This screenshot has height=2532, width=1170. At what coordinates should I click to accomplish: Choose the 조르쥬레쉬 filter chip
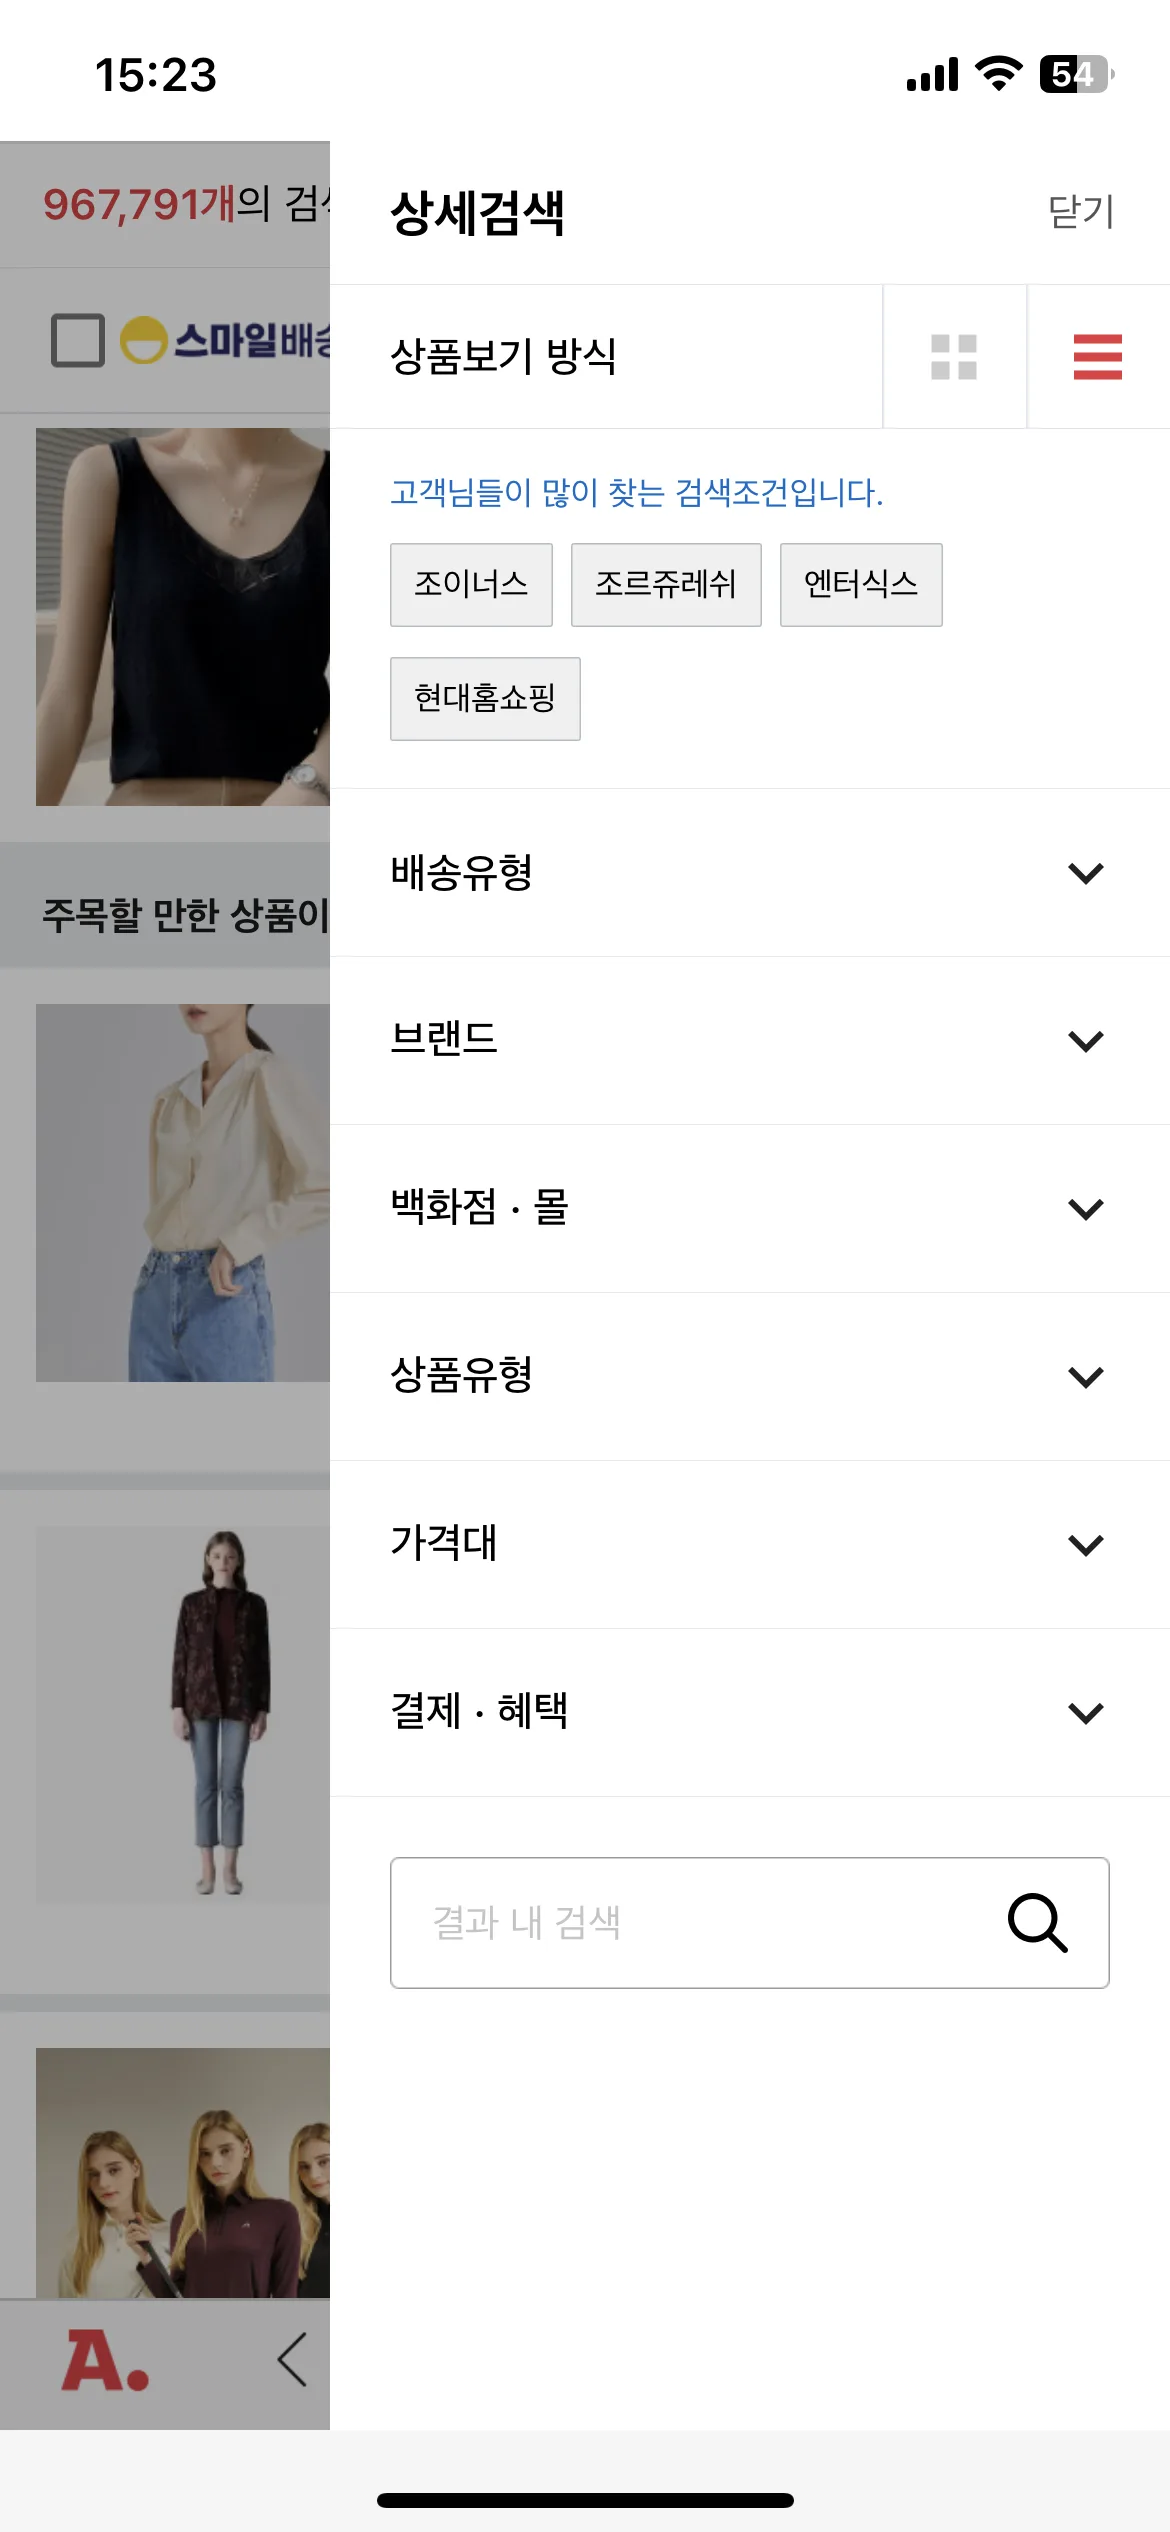666,585
